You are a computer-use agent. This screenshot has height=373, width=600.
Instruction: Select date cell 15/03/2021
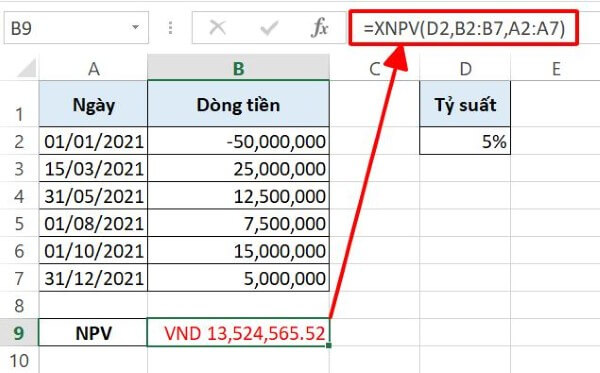93,169
